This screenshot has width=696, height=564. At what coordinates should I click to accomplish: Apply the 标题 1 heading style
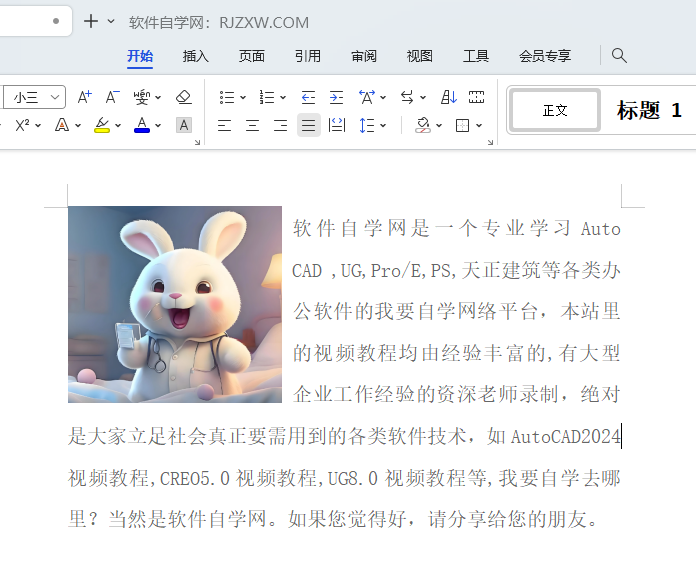click(649, 110)
